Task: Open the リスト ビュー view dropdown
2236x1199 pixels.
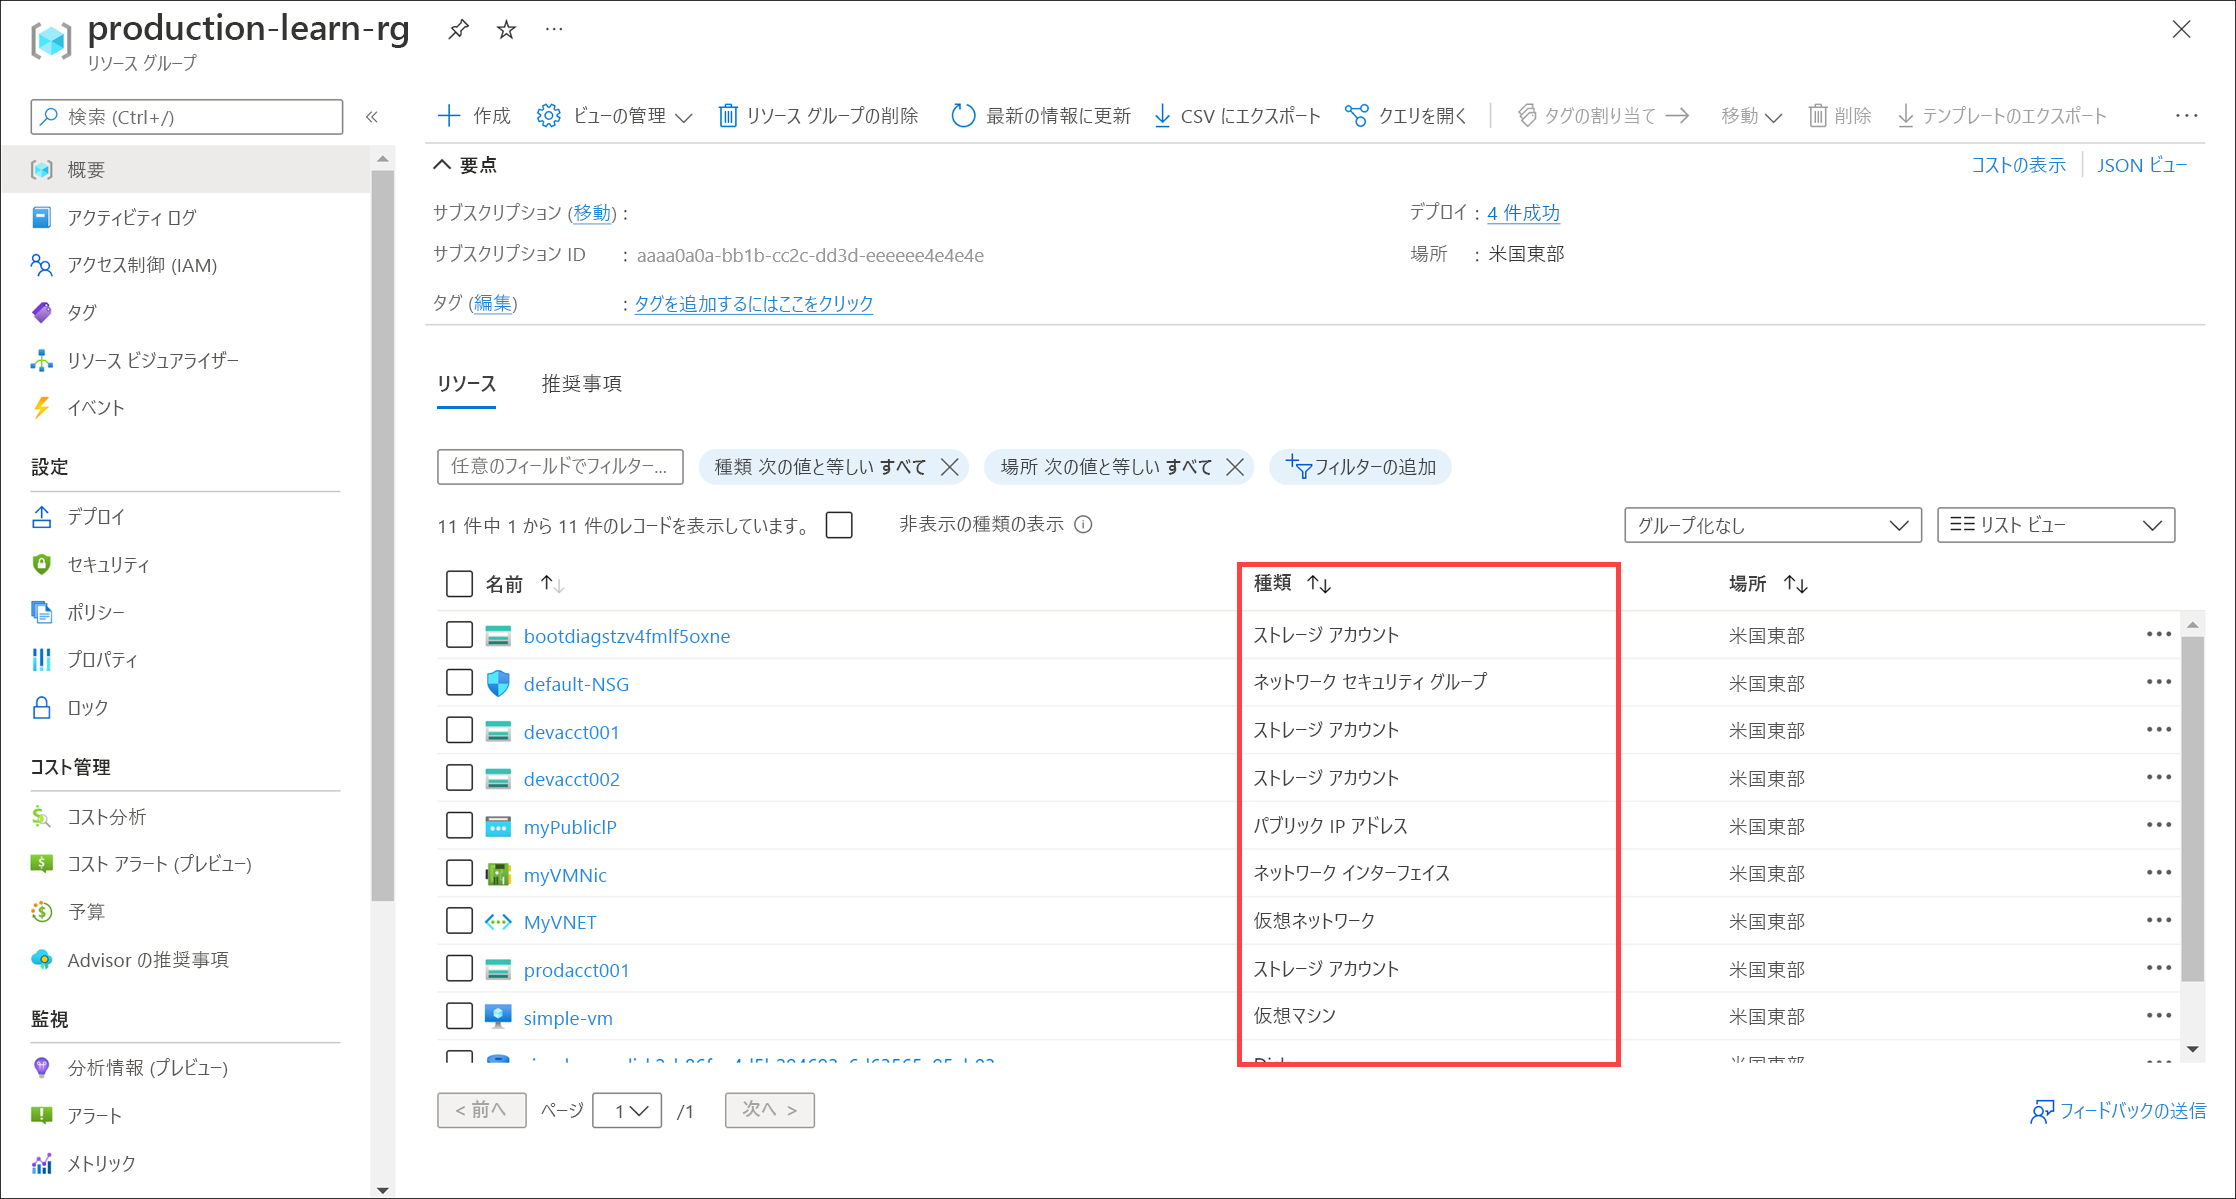Action: pyautogui.click(x=2056, y=525)
